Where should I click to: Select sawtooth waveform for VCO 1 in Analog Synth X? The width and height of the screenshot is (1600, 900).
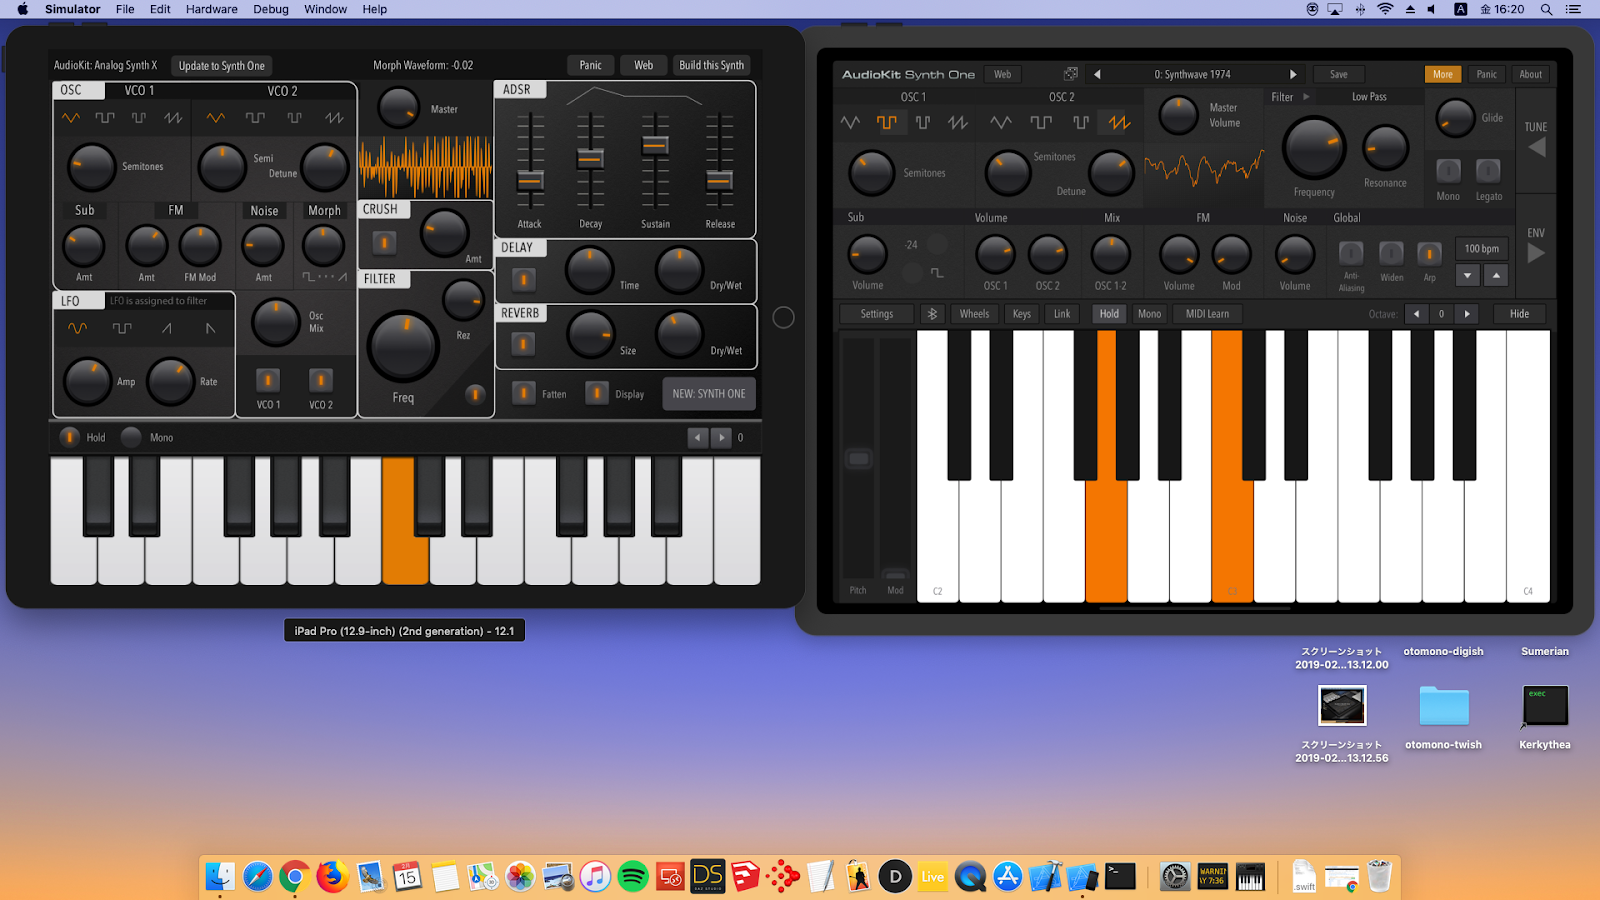[173, 118]
